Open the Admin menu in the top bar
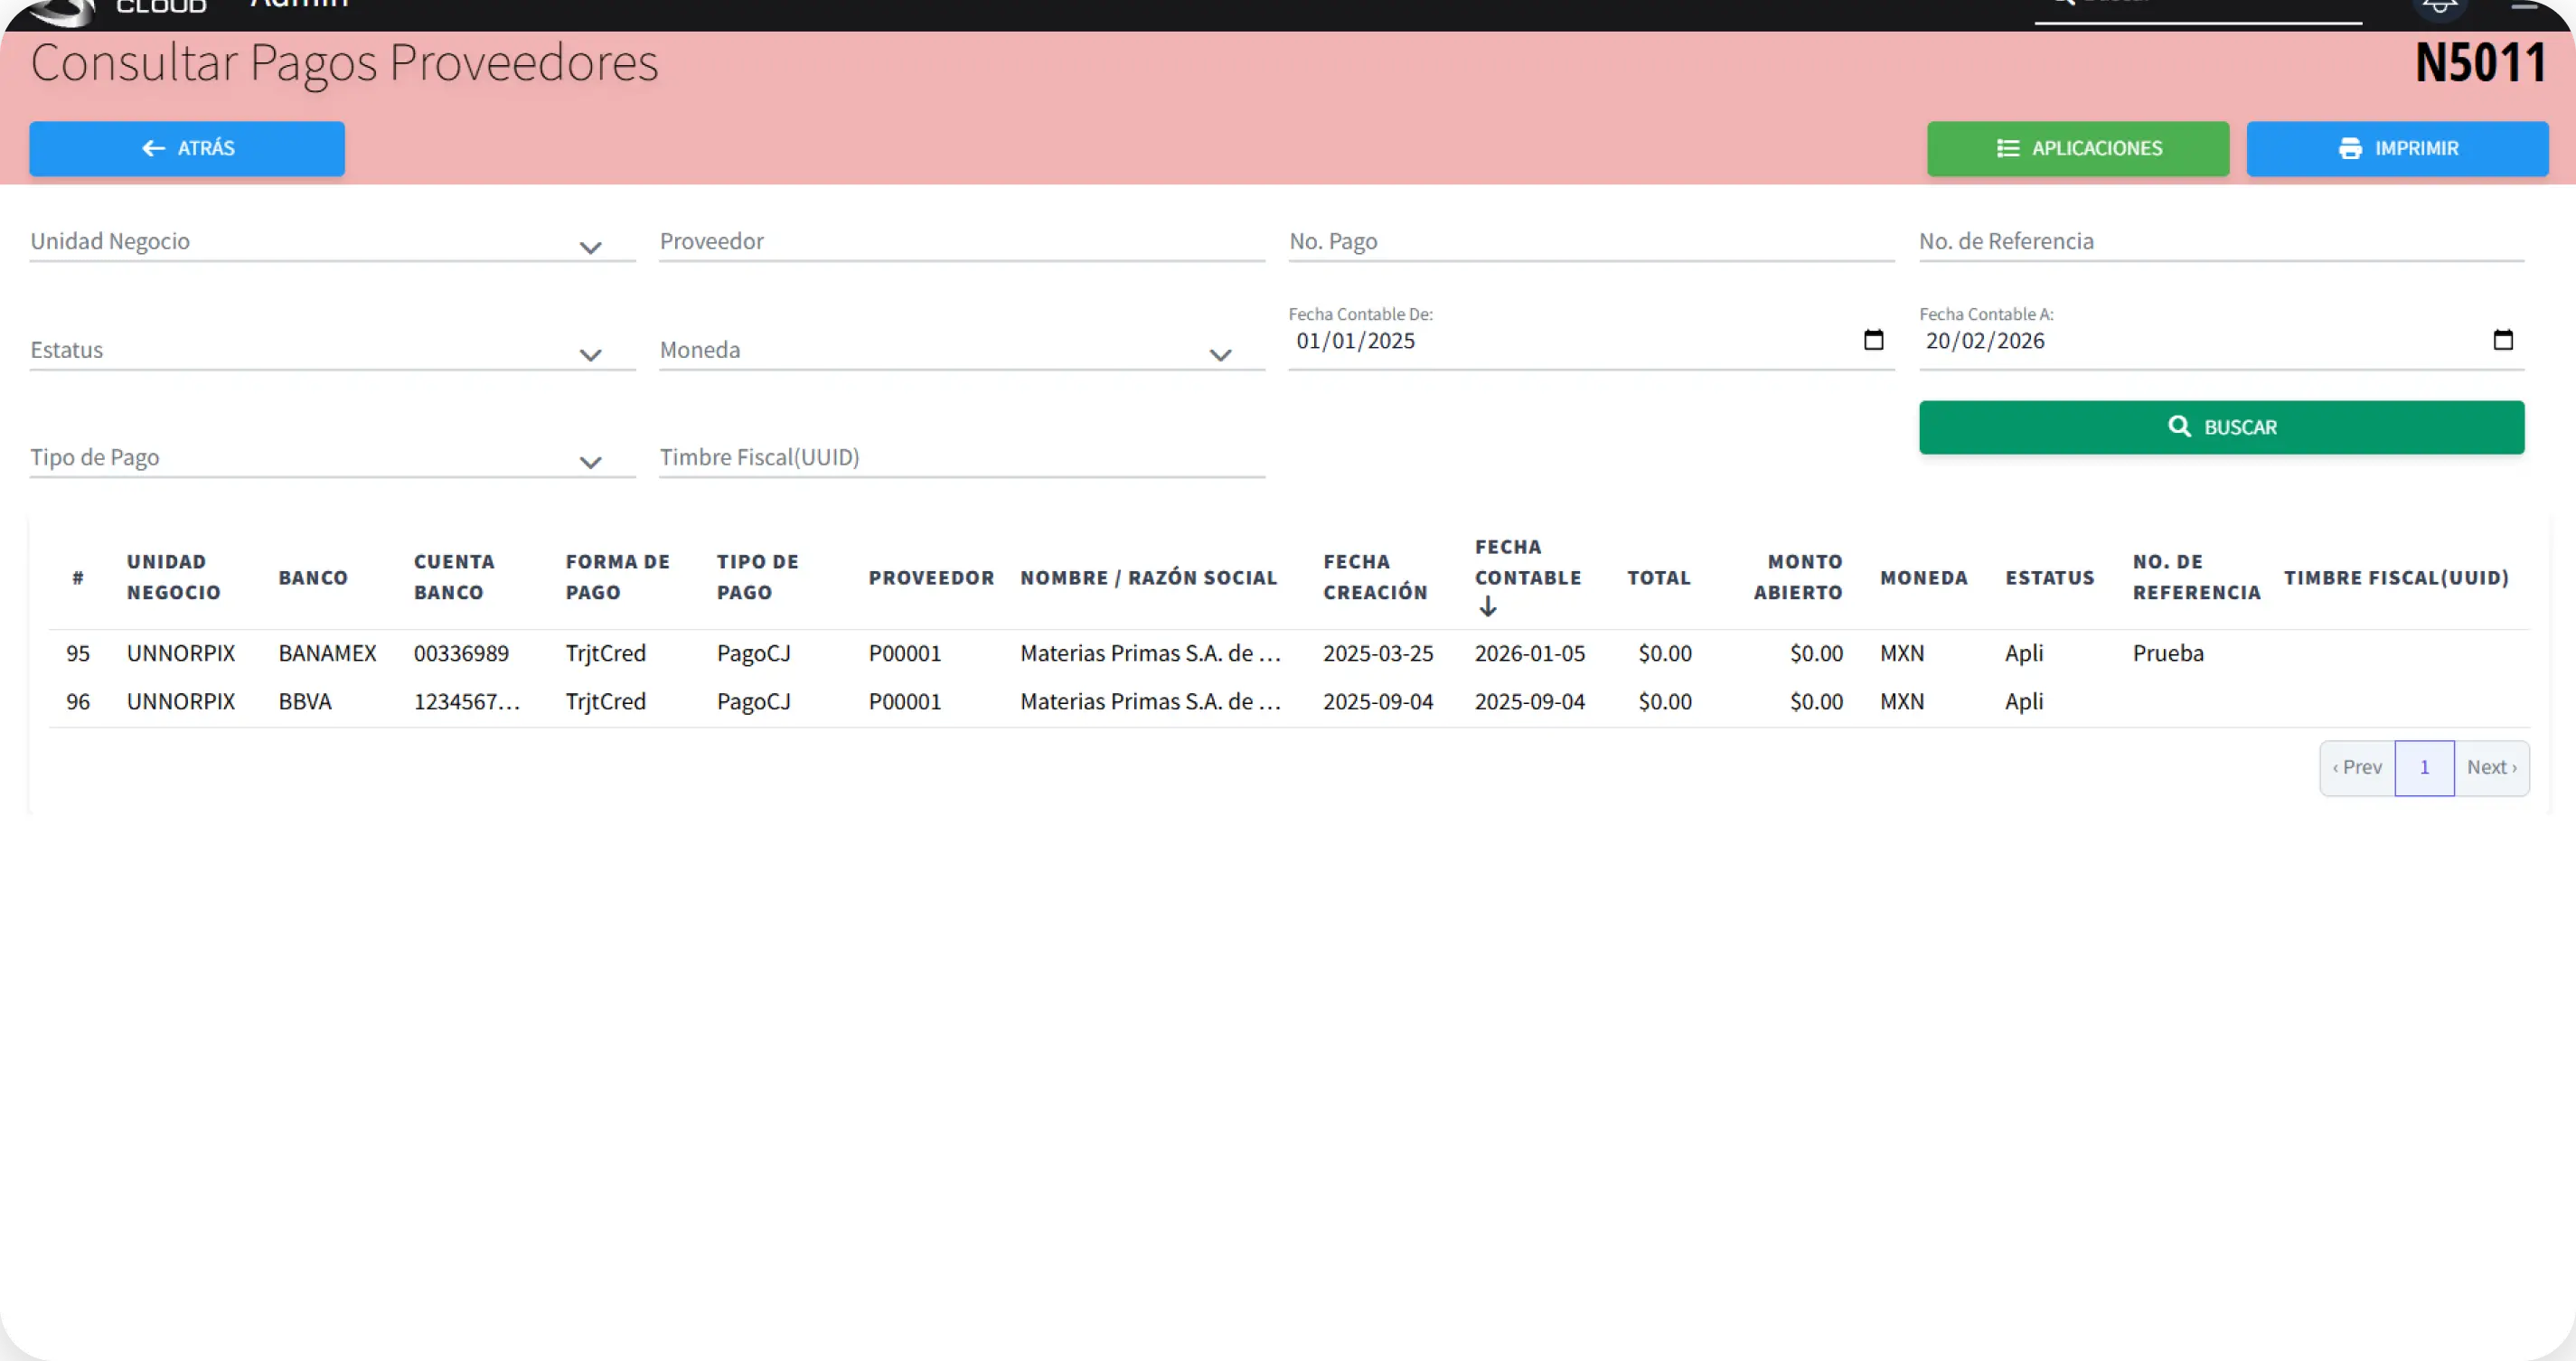Screen dimensions: 2576x1361 (298, 5)
